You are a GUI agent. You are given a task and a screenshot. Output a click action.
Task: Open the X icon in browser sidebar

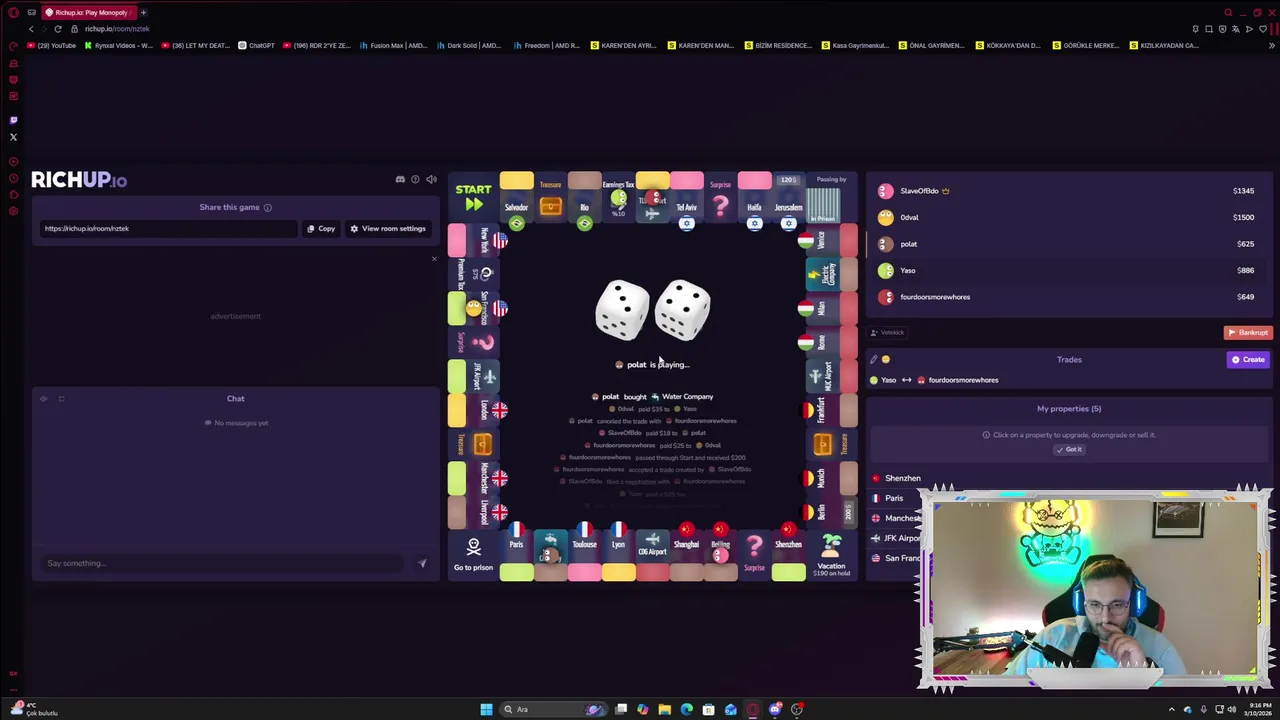[13, 137]
